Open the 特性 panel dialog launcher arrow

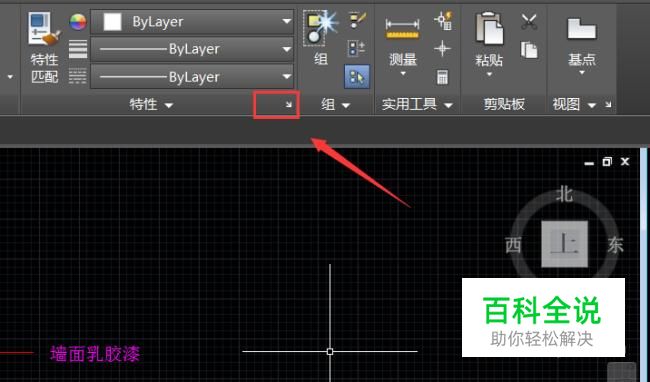(x=289, y=105)
